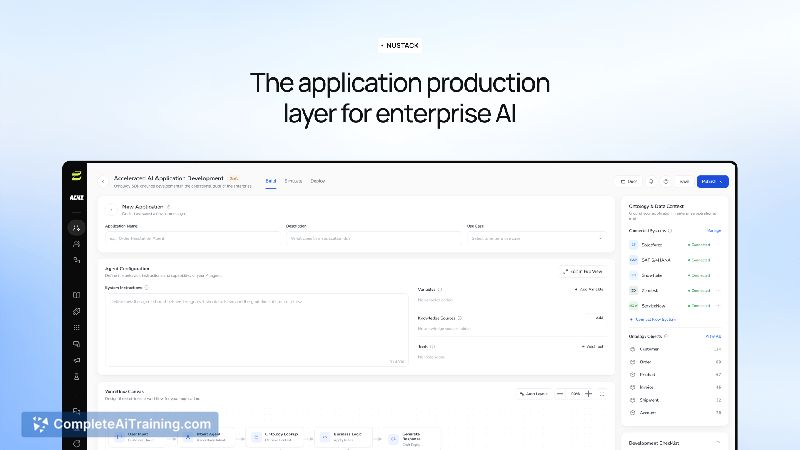Screen dimensions: 800x450
Task: Switch to the Deploy tab
Action: coord(318,181)
